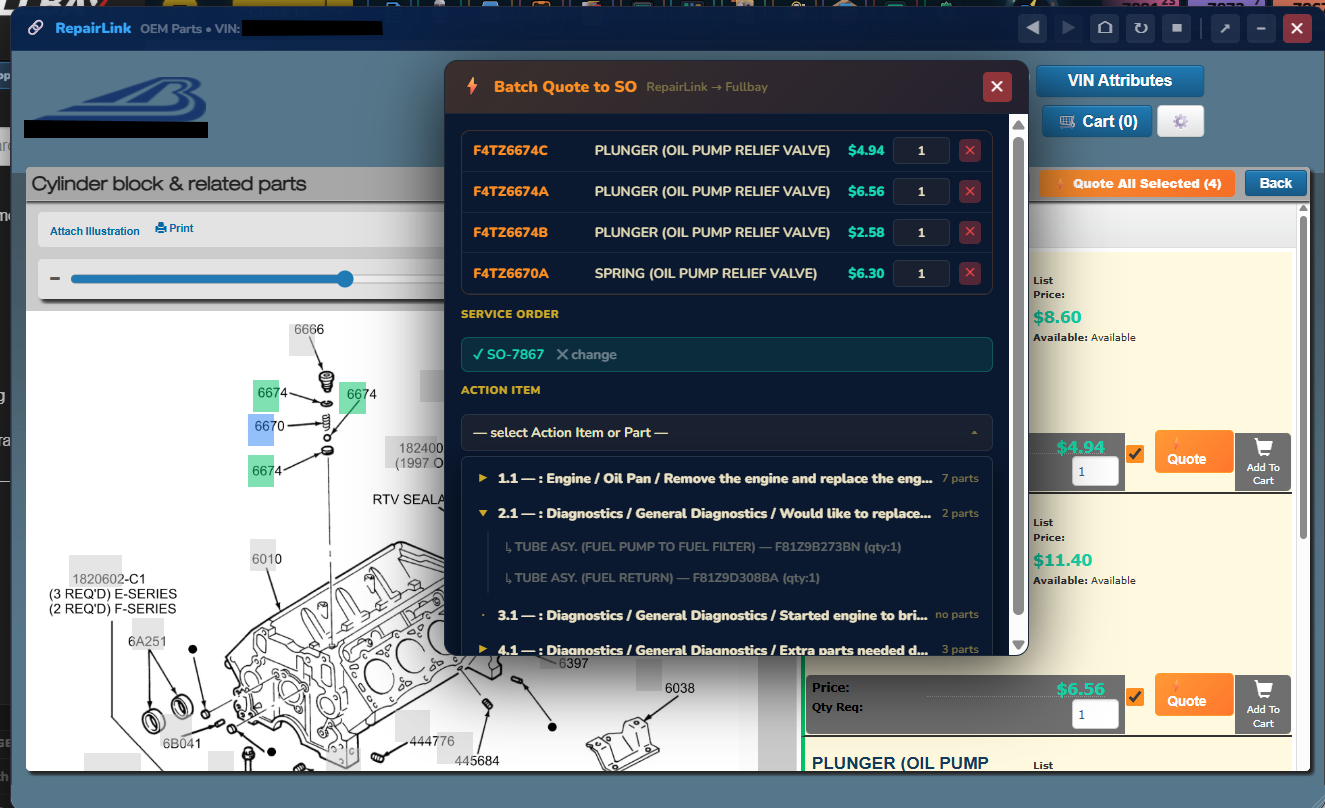
Task: Add the $6.56 plunger to cart
Action: (x=1263, y=703)
